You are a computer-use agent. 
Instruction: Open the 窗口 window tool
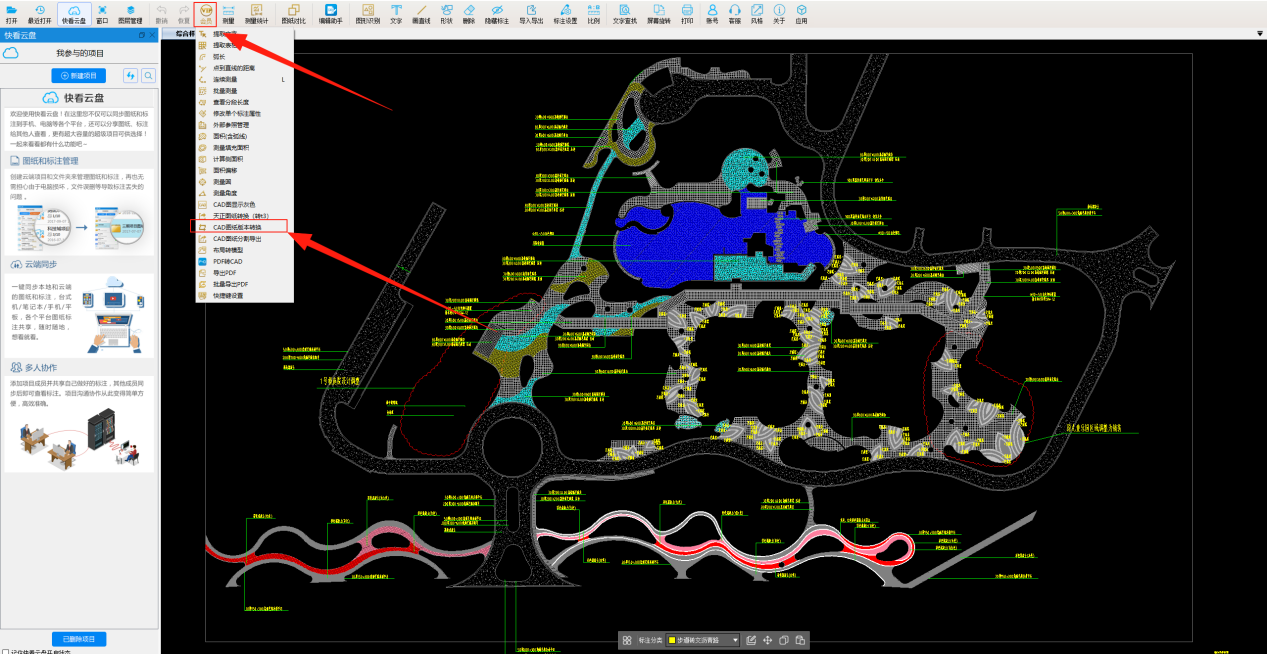102,13
